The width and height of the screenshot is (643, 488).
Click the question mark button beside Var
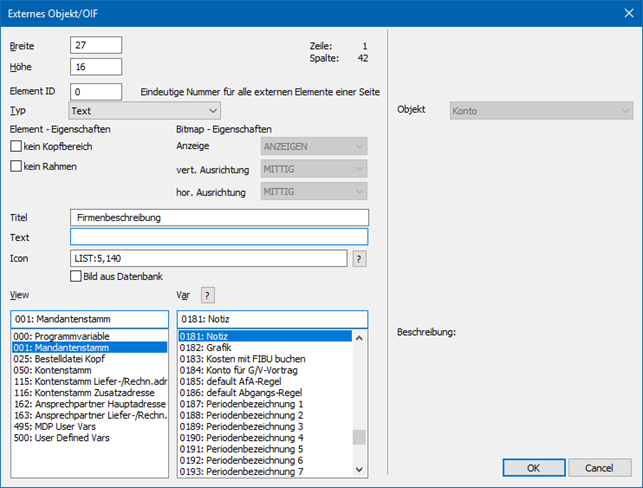coord(208,294)
